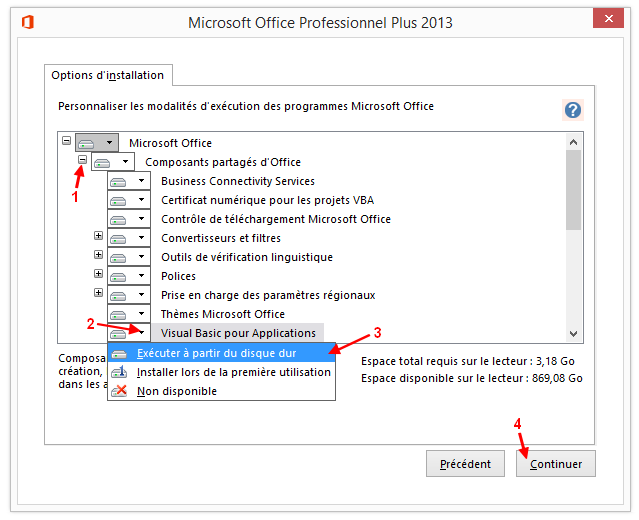Screen dimensions: 639x520
Task: Click the Microsoft Office root drive icon
Action: coord(88,143)
